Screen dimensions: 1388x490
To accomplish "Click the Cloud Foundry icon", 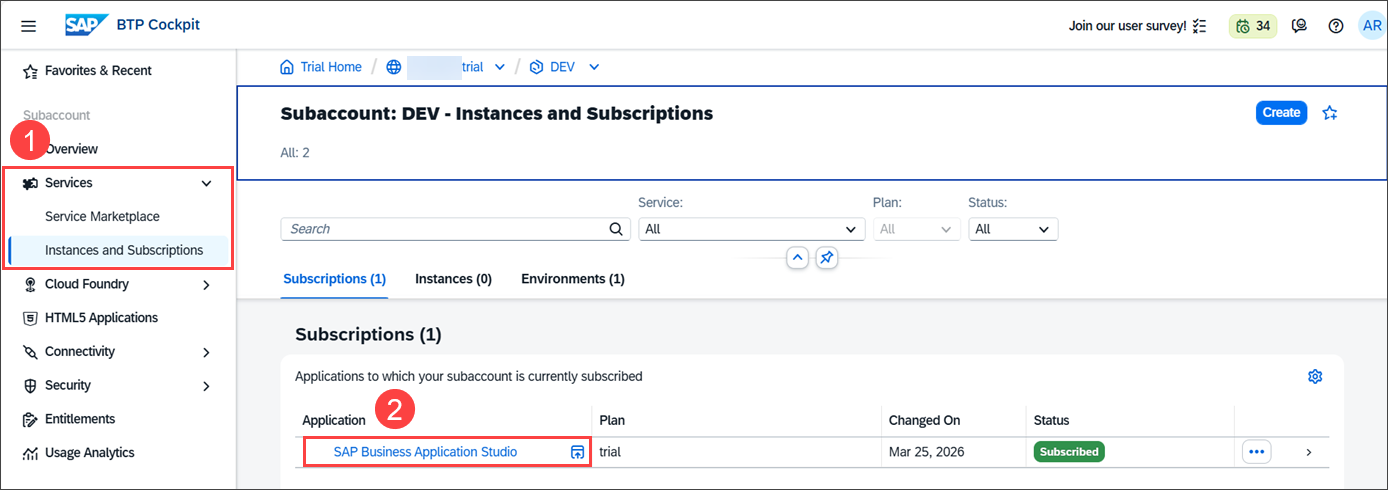I will click(x=30, y=285).
